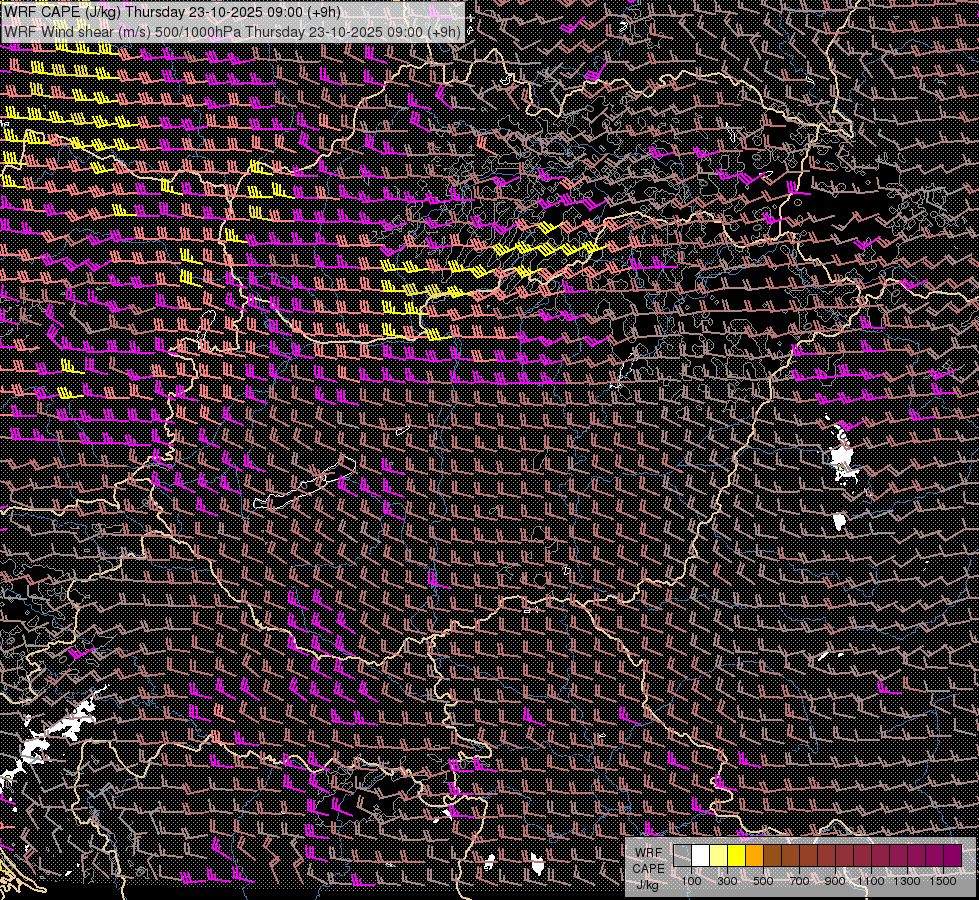Click the 700 label on the legend

click(x=799, y=881)
